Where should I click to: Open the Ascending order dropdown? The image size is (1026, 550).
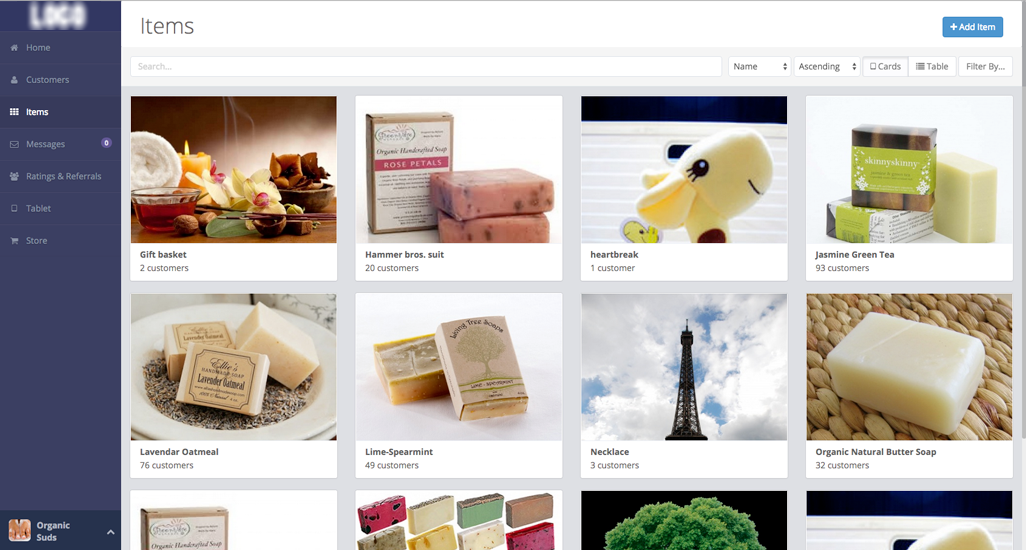pos(826,66)
